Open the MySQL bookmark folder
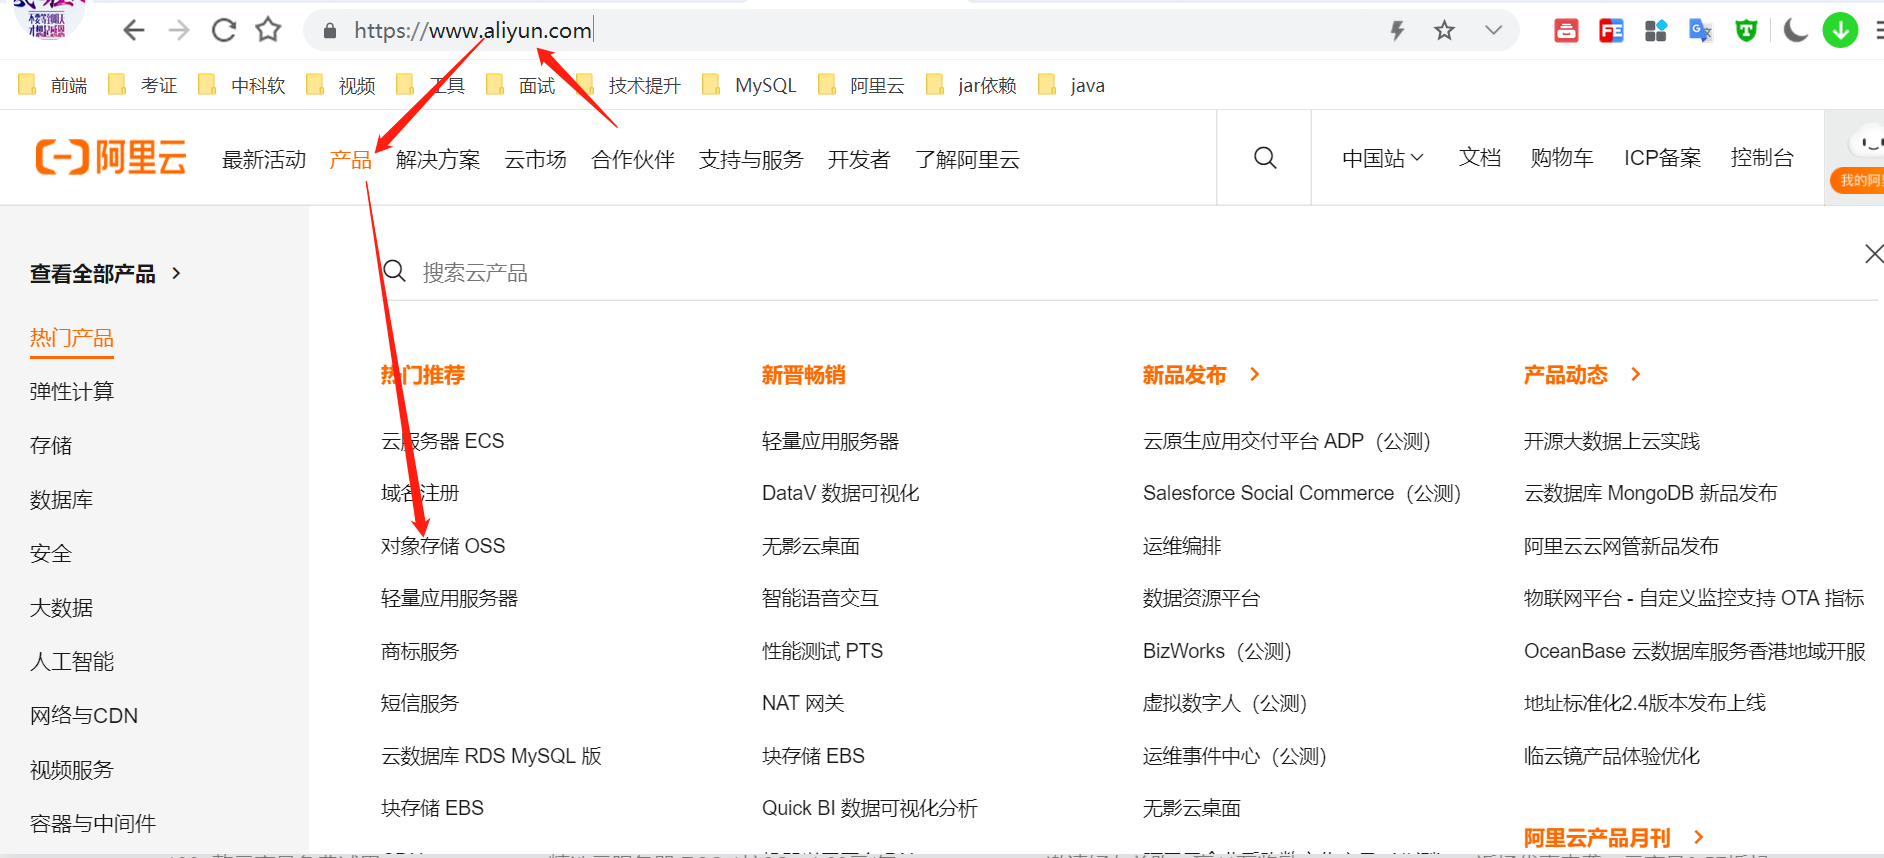The height and width of the screenshot is (858, 1884). click(750, 85)
